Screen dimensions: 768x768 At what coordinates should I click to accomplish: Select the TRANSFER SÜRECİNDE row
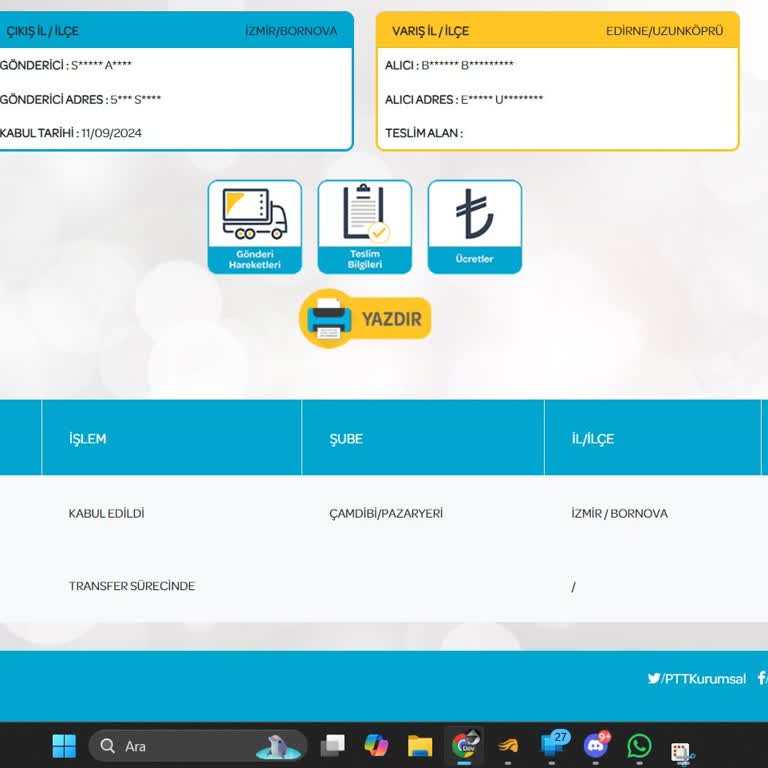point(132,586)
